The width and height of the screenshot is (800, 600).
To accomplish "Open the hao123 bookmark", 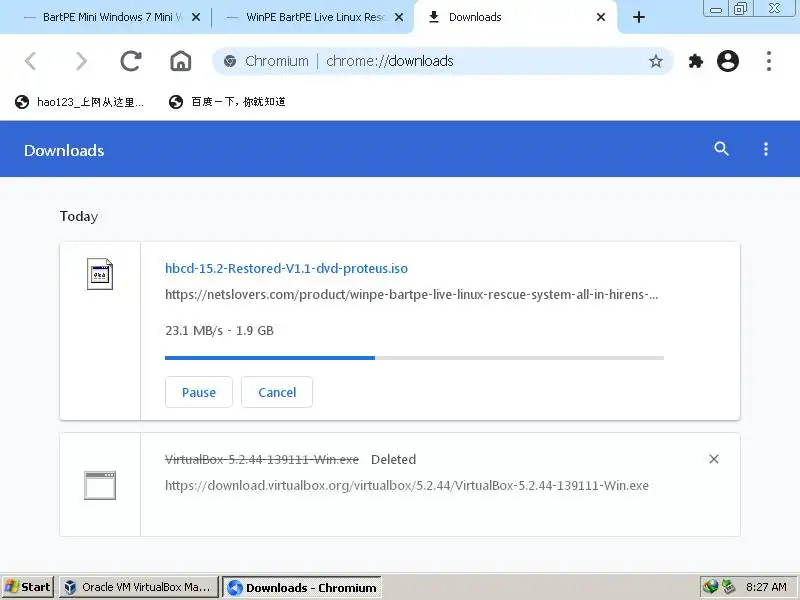I will (79, 102).
